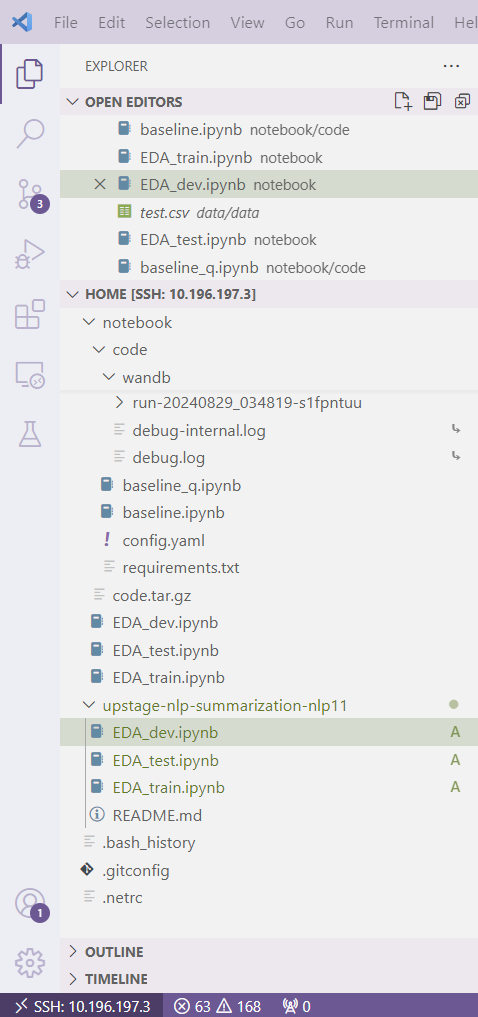Open baseline_q.ipynb in code folder
This screenshot has height=1017, width=478.
coord(269,485)
